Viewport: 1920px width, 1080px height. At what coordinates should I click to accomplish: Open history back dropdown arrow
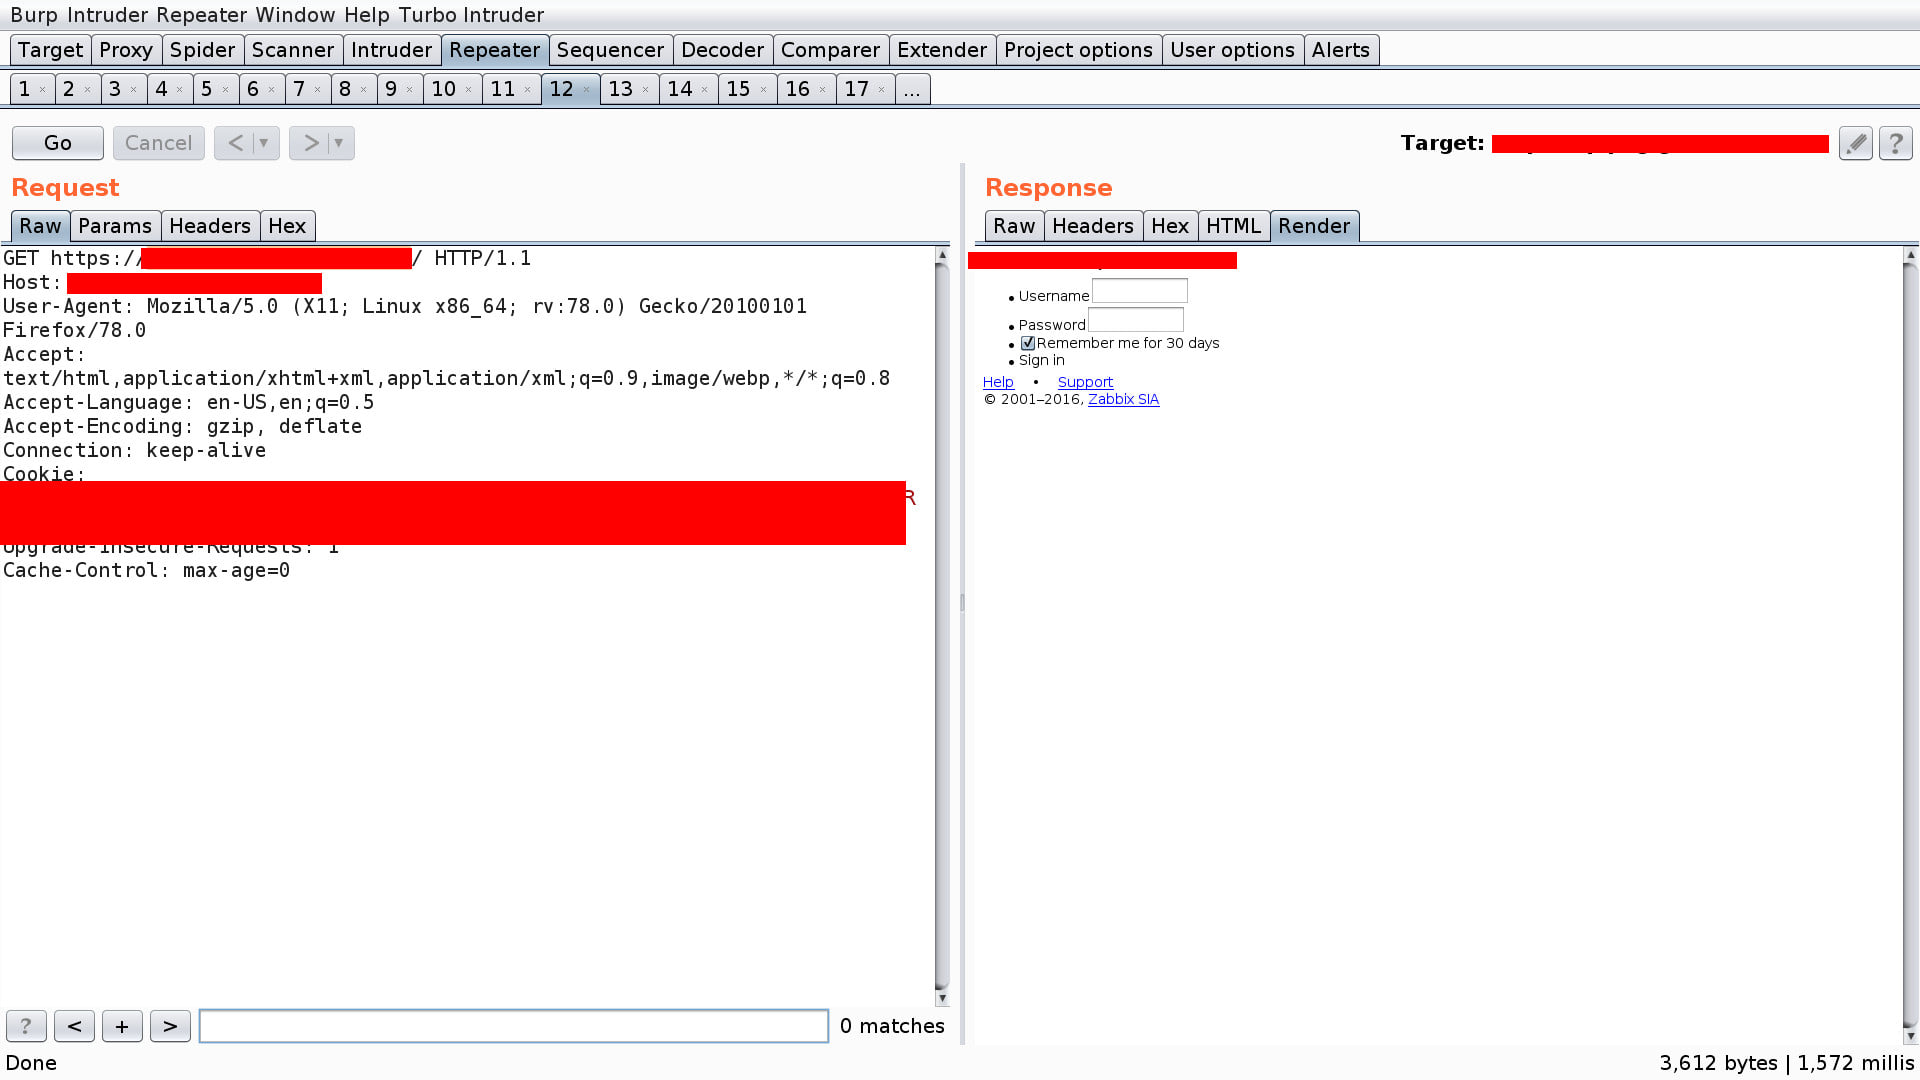point(264,143)
